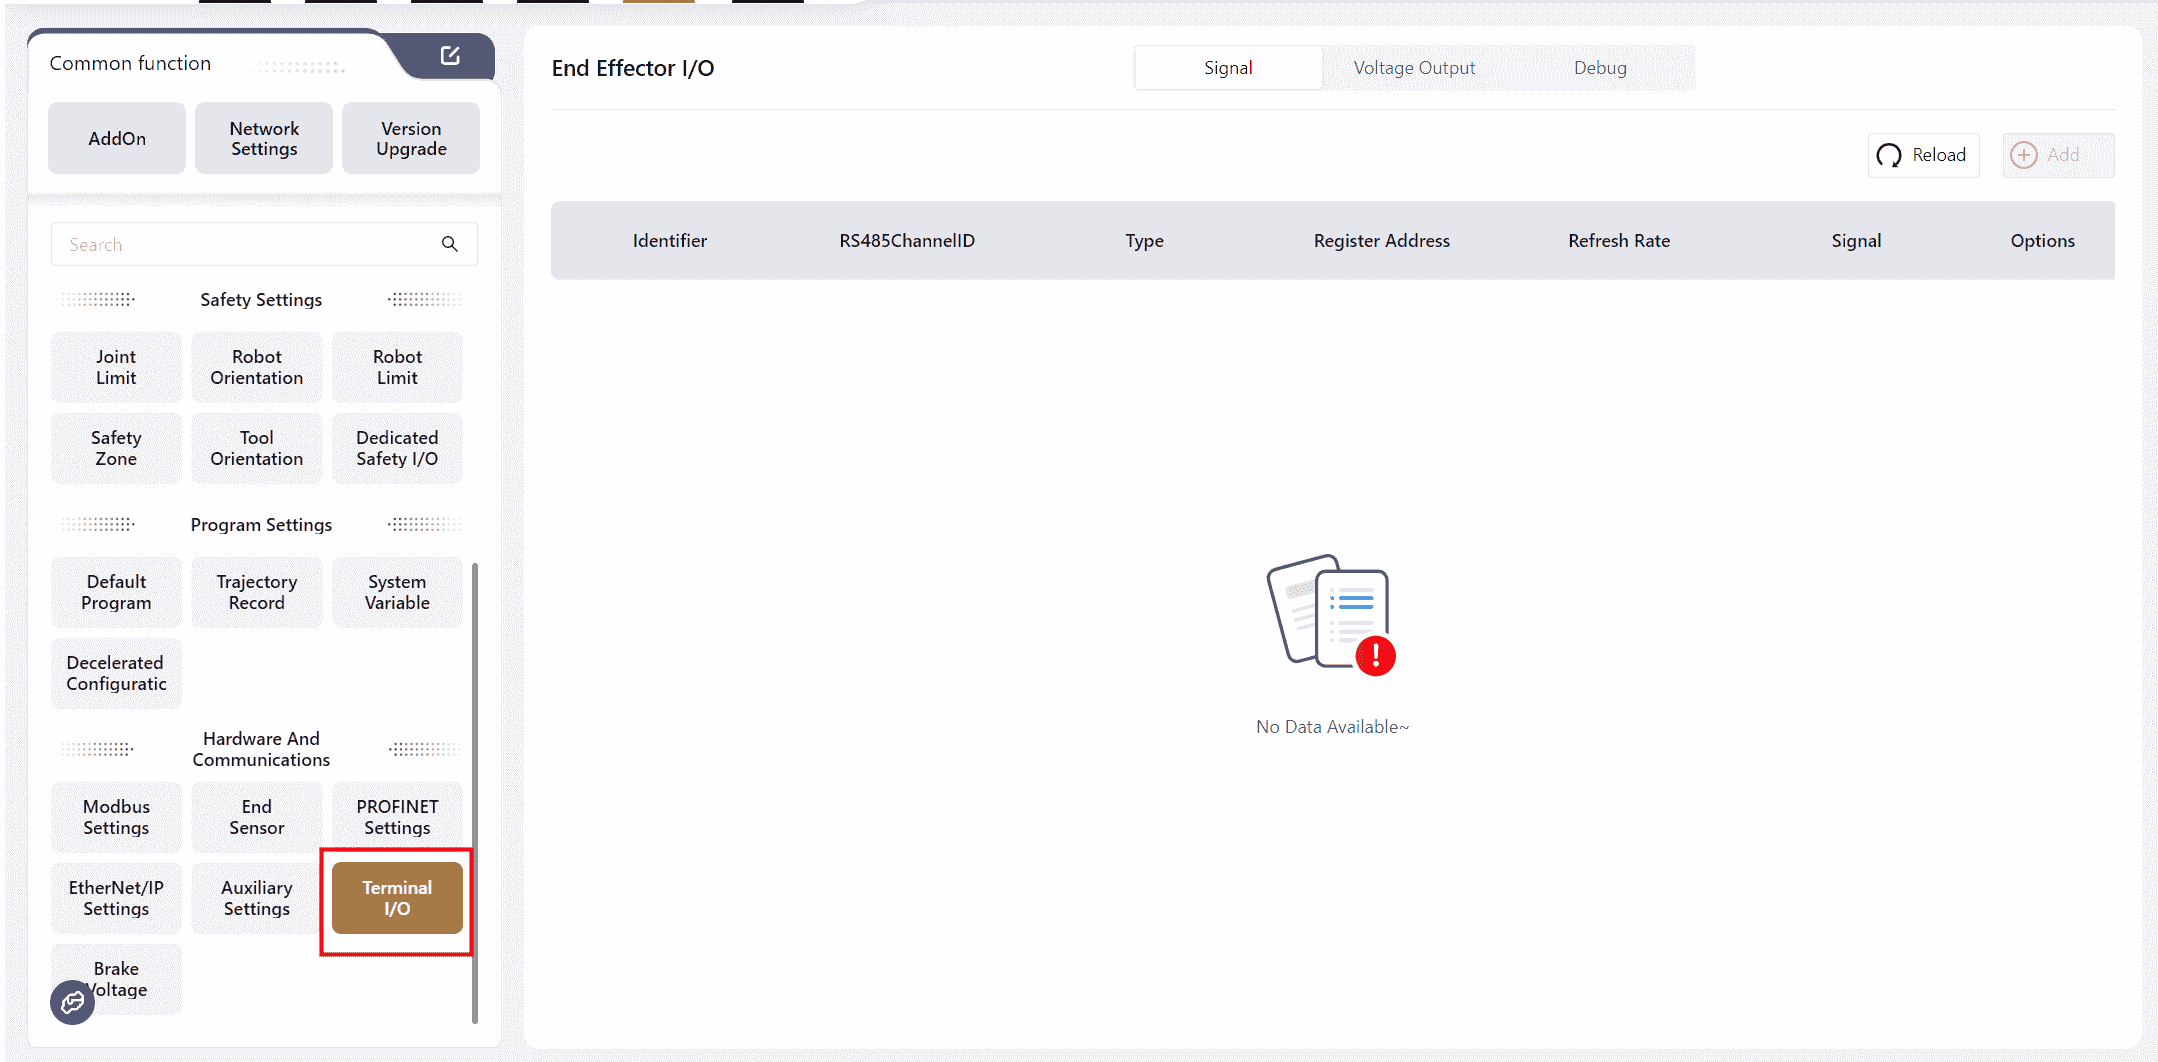The width and height of the screenshot is (2158, 1062).
Task: Click the edit icon beside Common function
Action: (x=450, y=56)
